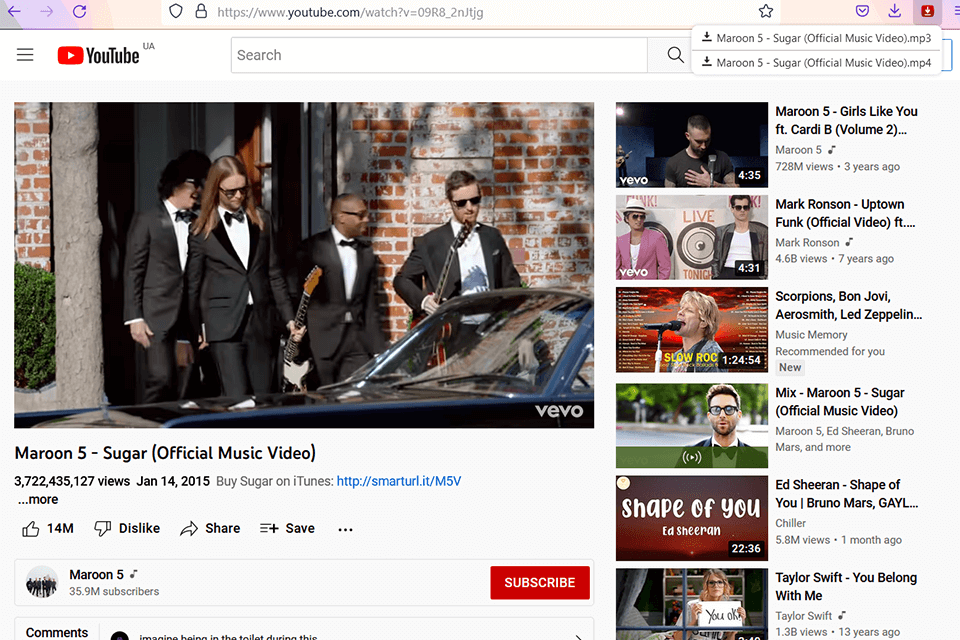Open the Mark Ronson channel name
This screenshot has width=960, height=640.
(x=807, y=243)
